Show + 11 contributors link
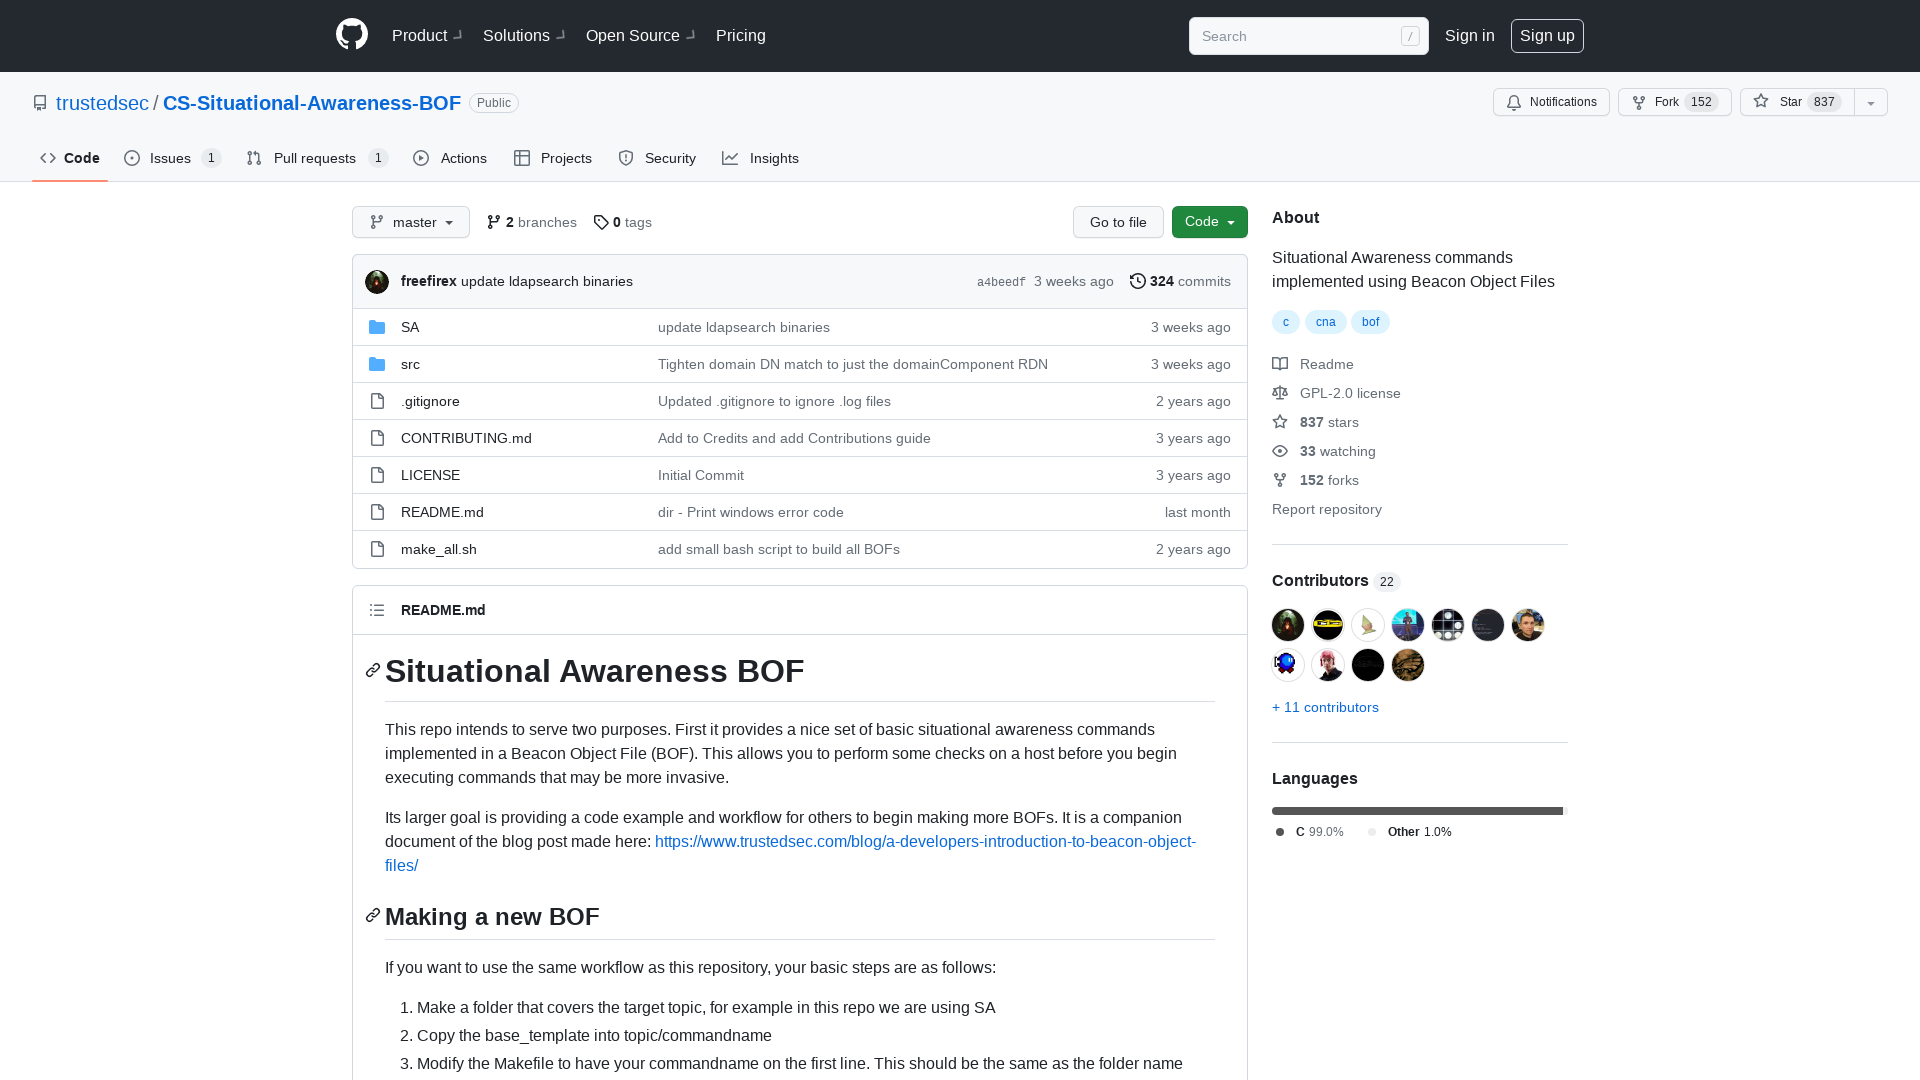Screen dimensions: 1920x1080 pyautogui.click(x=1325, y=707)
